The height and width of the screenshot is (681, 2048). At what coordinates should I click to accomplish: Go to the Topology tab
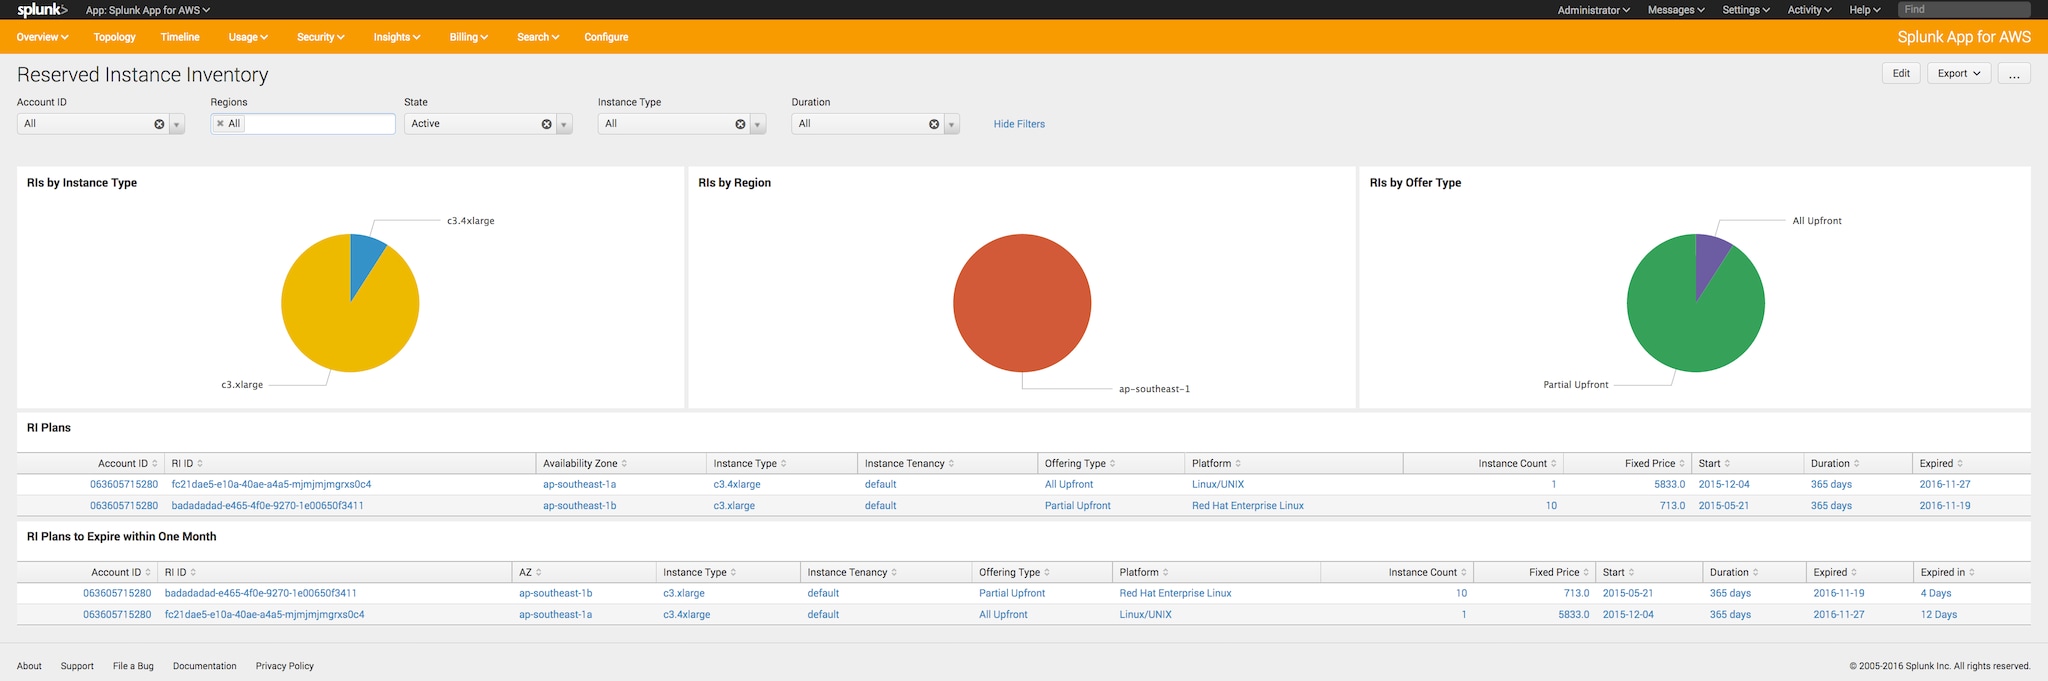tap(114, 37)
